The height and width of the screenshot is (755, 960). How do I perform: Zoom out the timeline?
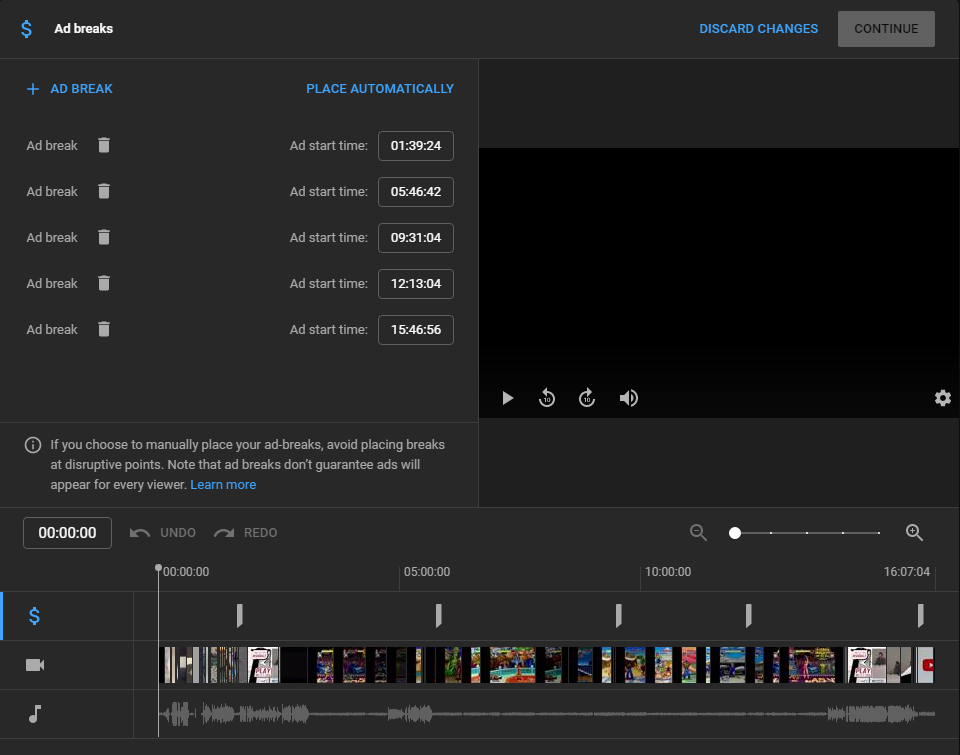(x=698, y=533)
